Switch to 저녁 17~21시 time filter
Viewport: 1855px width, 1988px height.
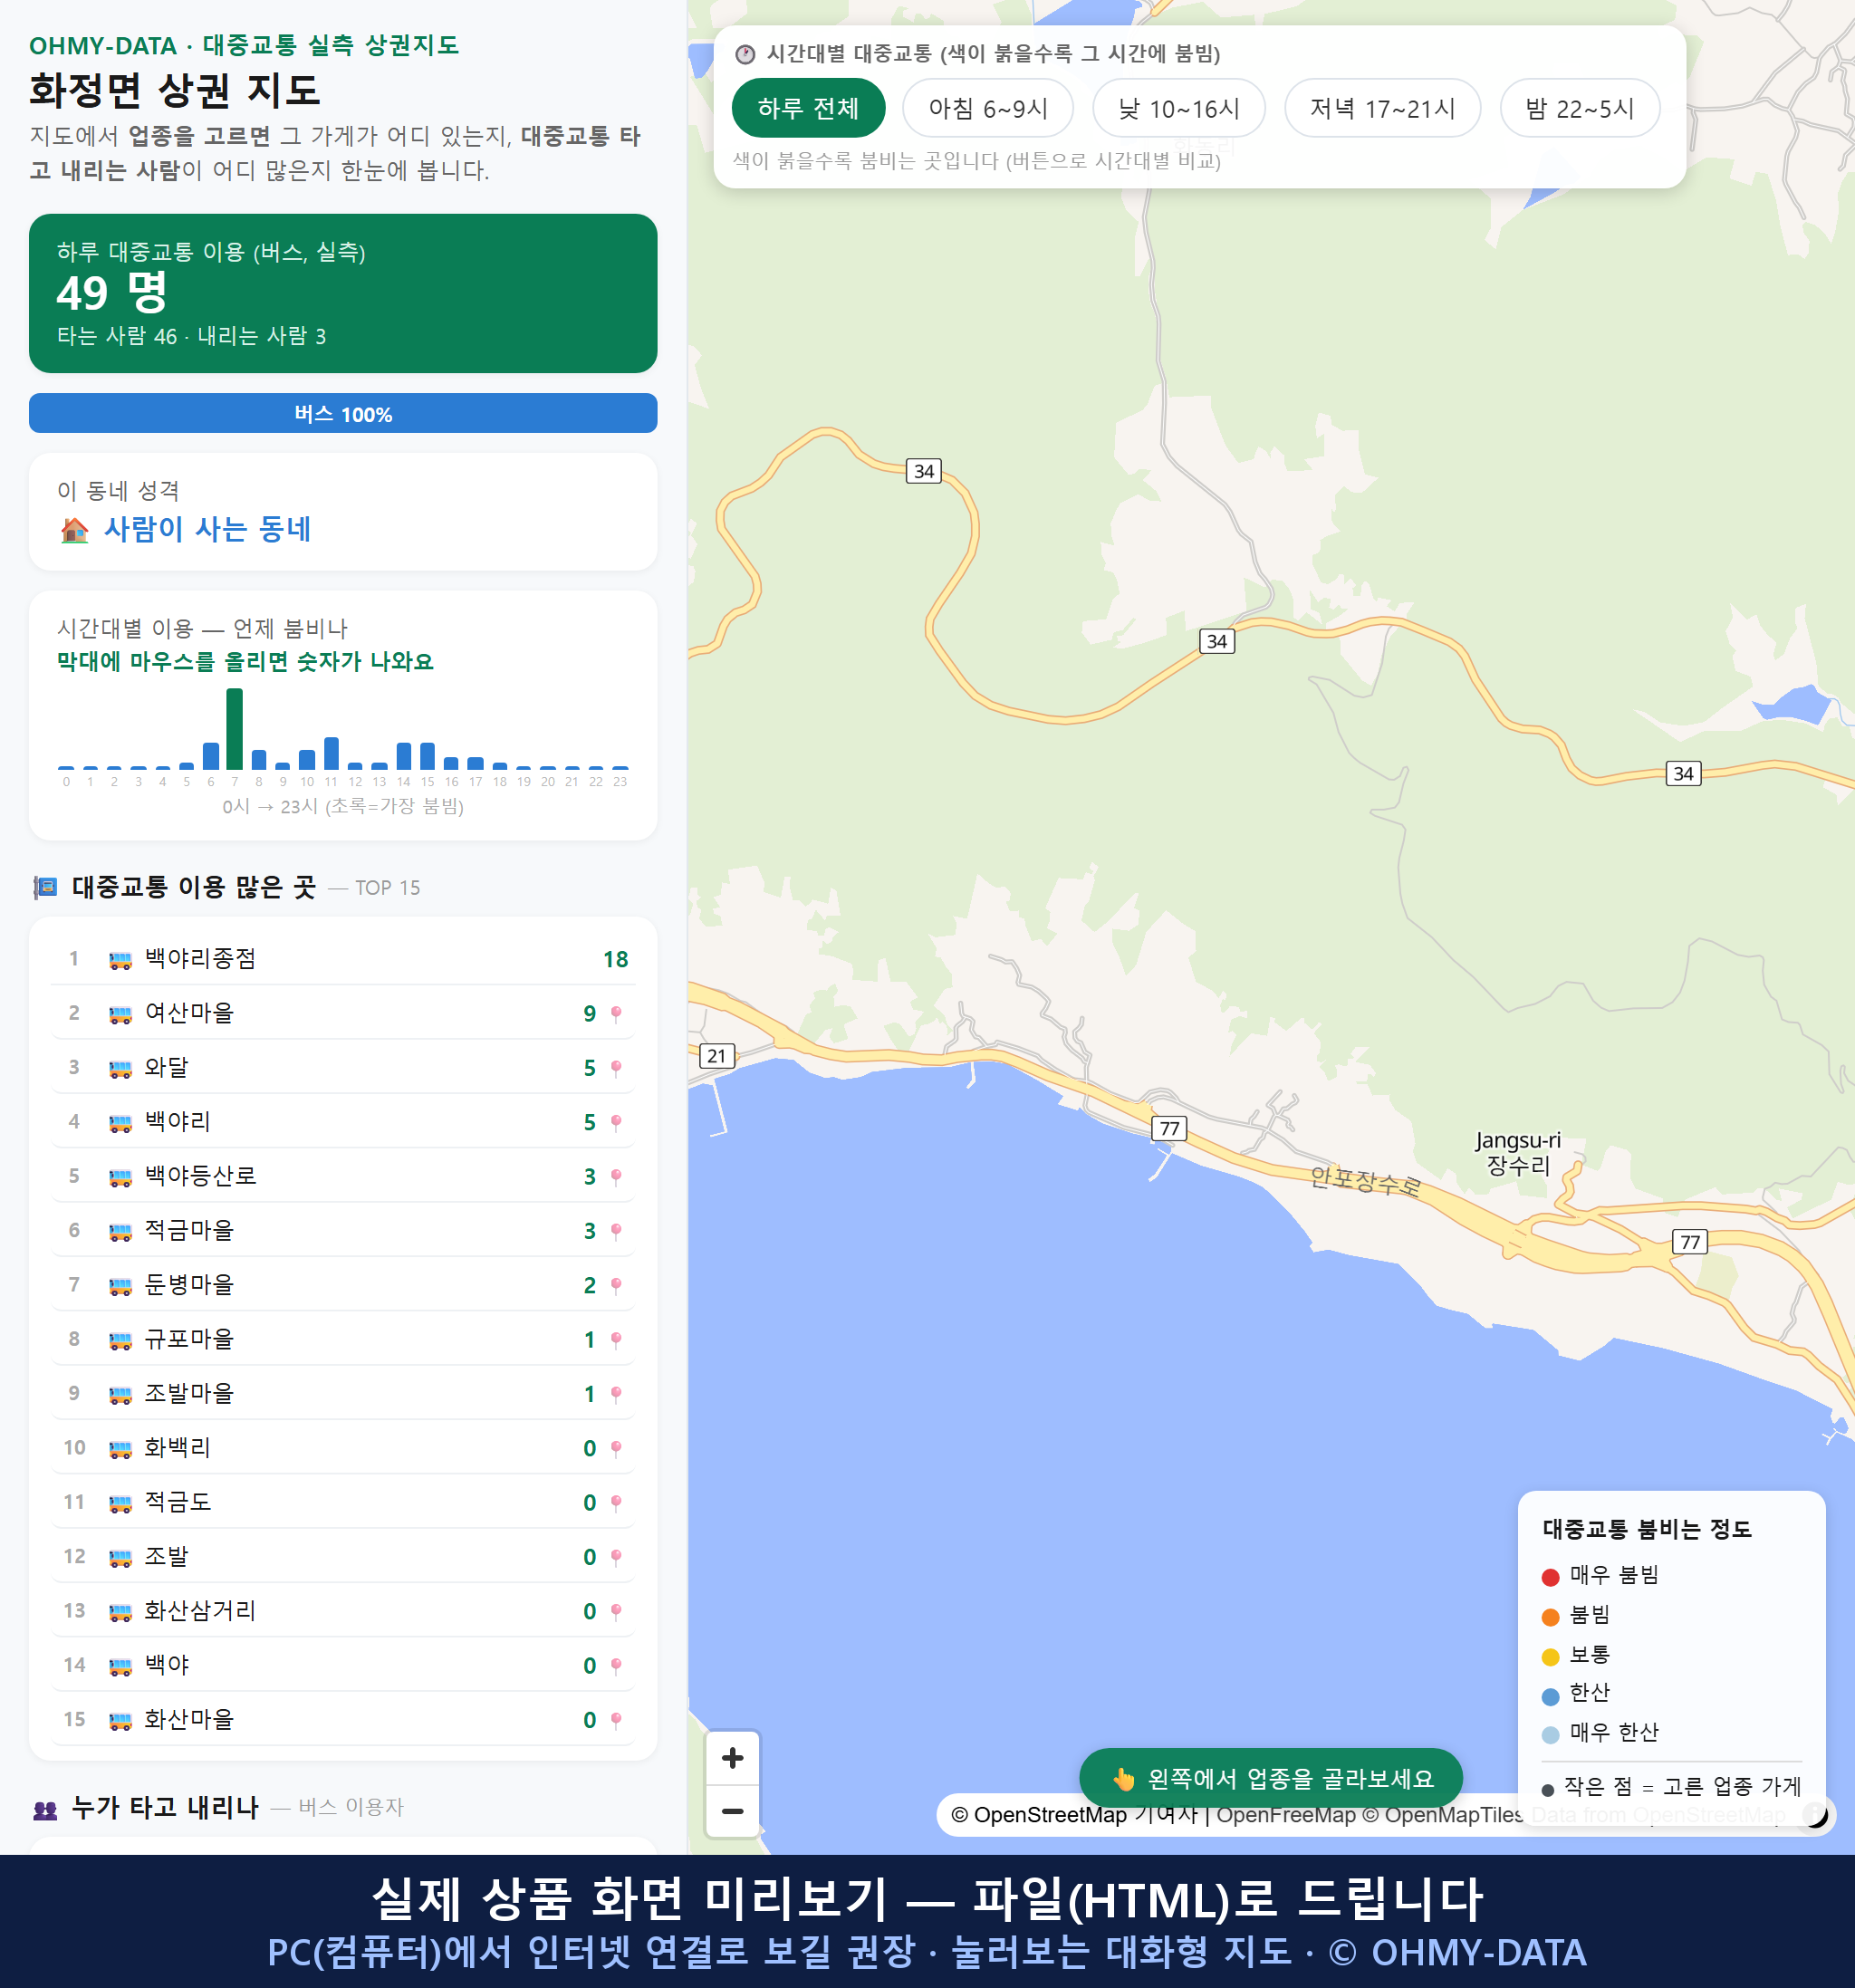(1381, 108)
